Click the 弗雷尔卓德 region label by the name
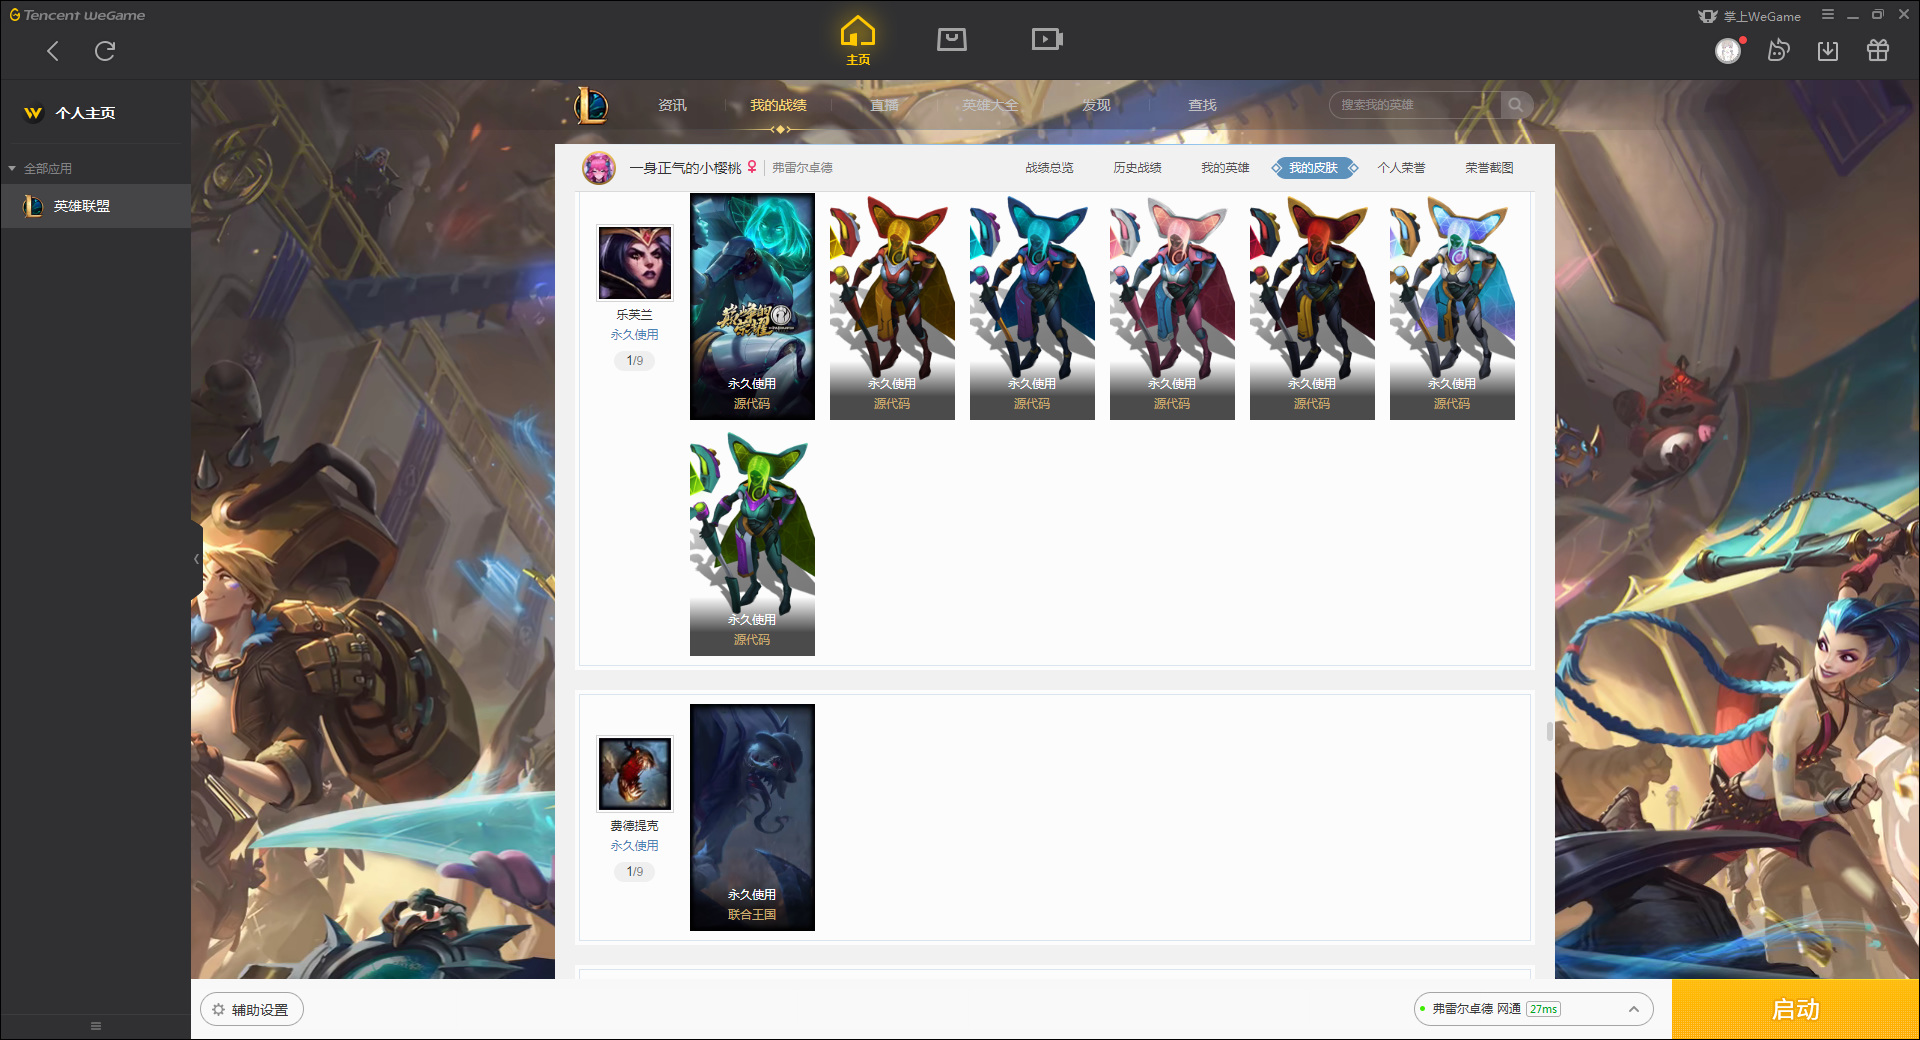Screen dimensions: 1920x1040 click(x=802, y=168)
